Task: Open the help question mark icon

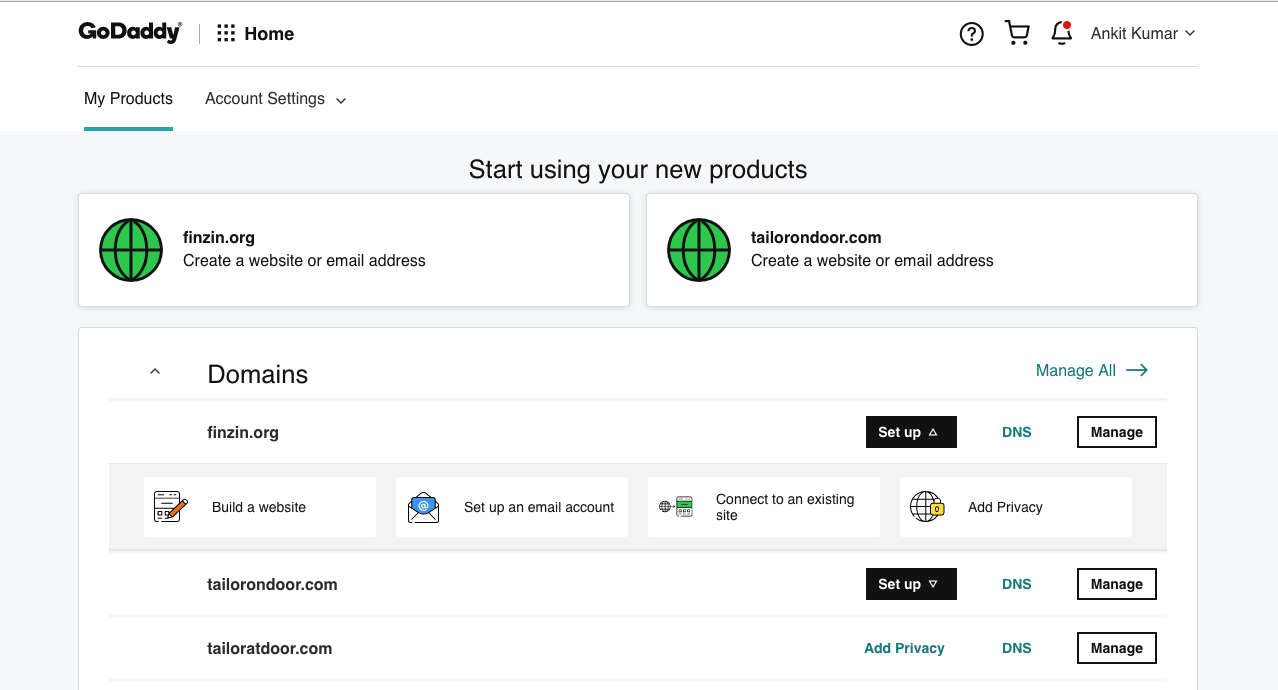Action: pyautogui.click(x=971, y=34)
